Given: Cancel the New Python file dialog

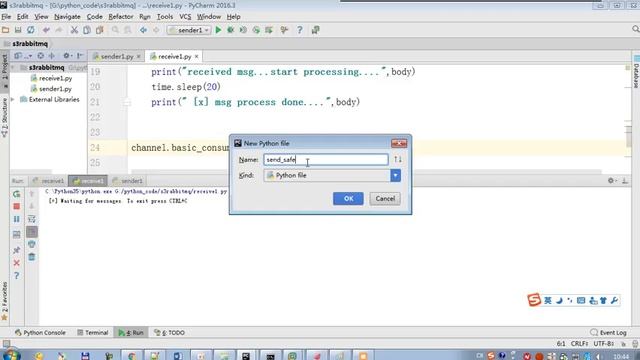Looking at the screenshot, I should point(385,199).
